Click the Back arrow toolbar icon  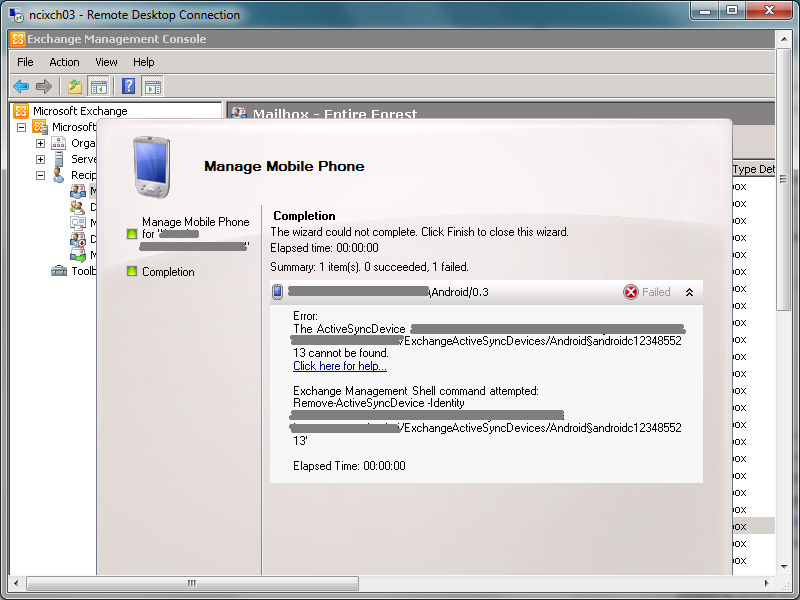coord(21,86)
